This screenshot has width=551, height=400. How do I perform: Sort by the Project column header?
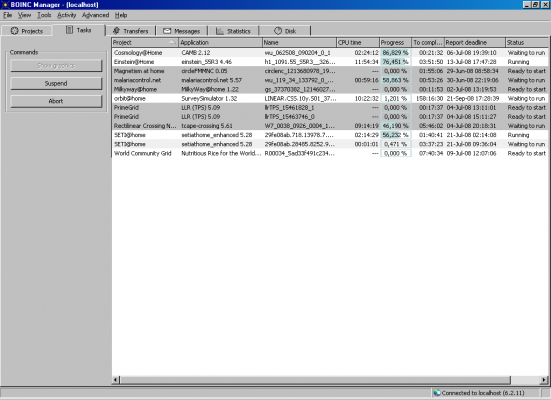pos(145,42)
